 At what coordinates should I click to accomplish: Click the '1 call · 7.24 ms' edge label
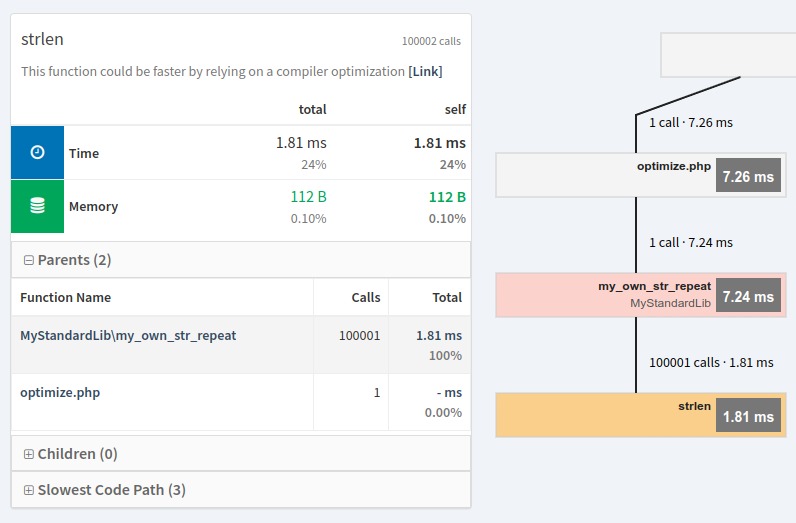691,243
